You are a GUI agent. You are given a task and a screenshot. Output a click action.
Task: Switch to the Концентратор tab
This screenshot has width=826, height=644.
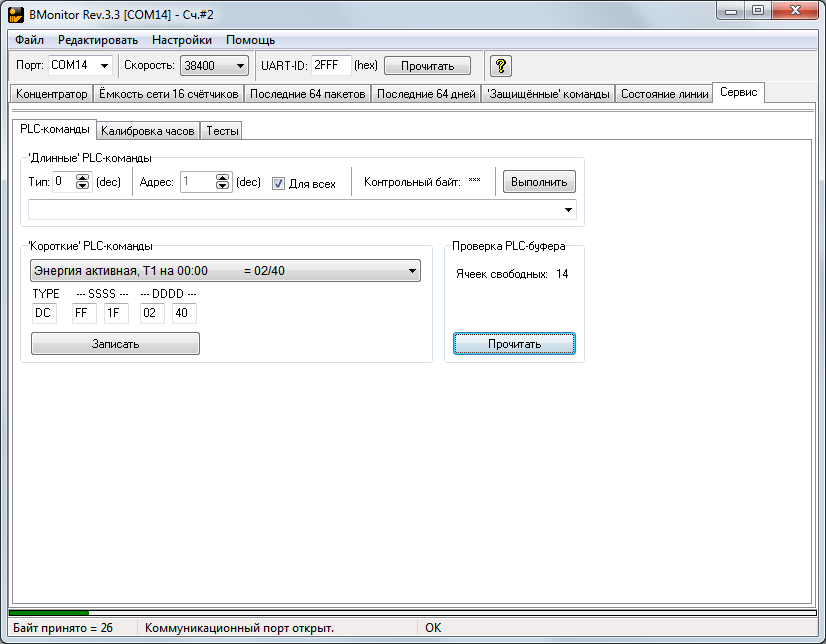click(52, 94)
